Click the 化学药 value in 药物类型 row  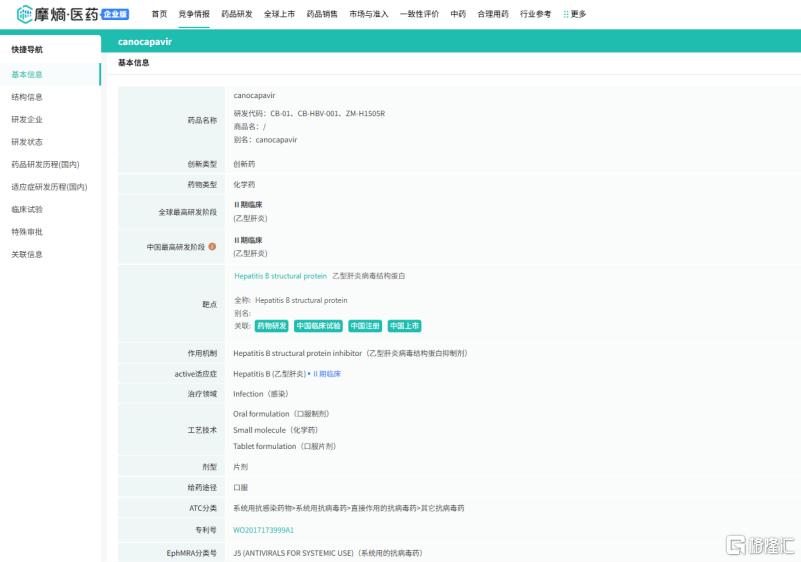pos(244,184)
